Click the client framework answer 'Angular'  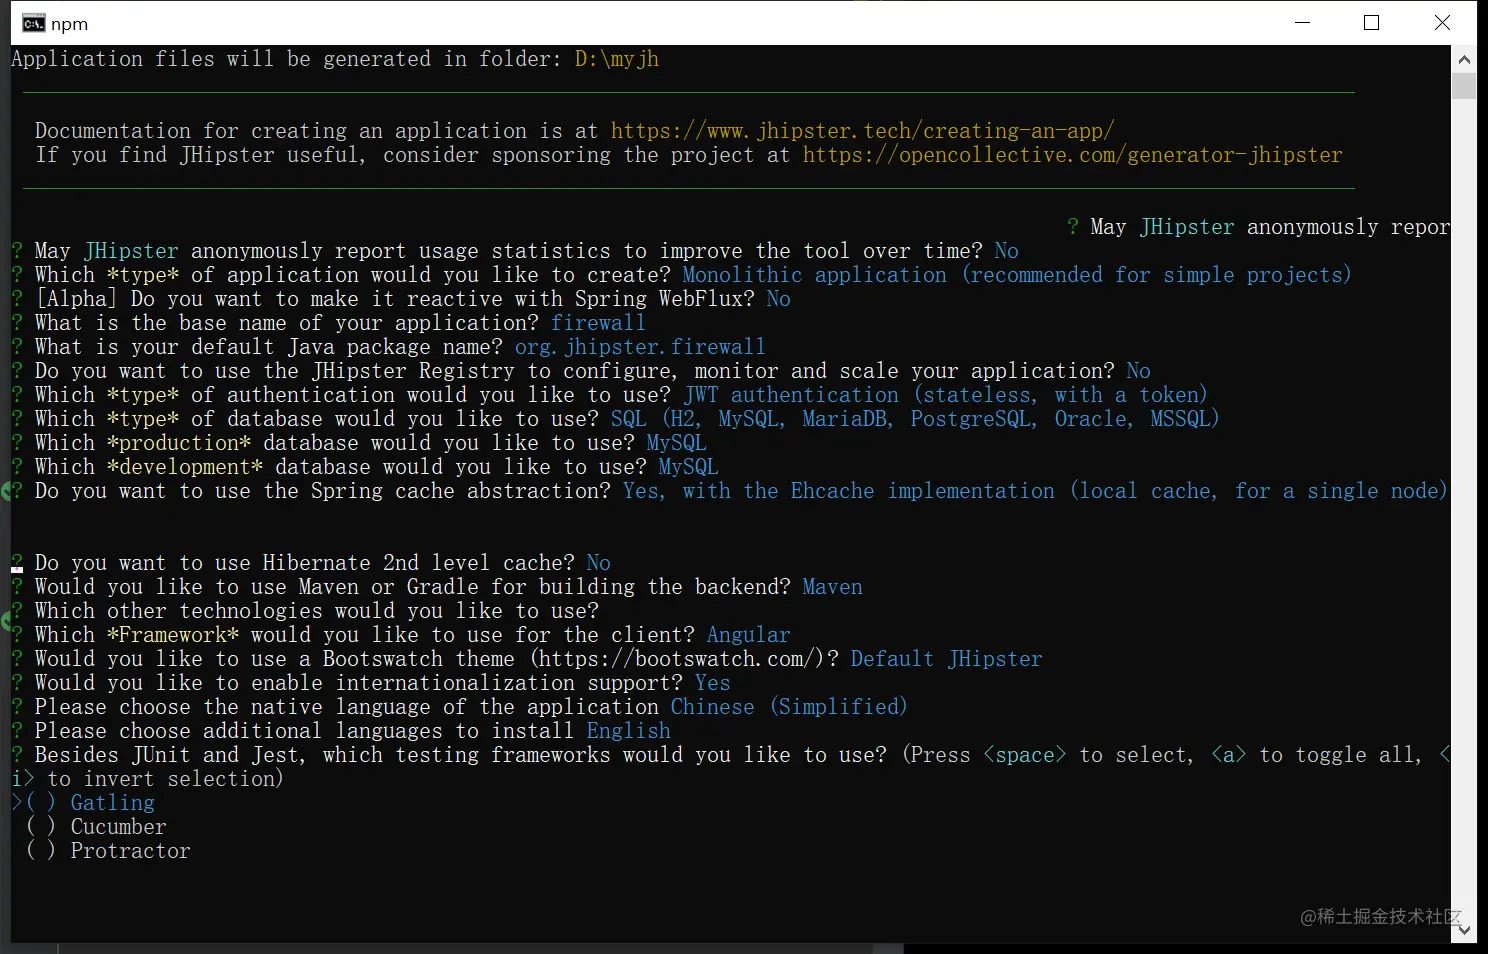(748, 635)
